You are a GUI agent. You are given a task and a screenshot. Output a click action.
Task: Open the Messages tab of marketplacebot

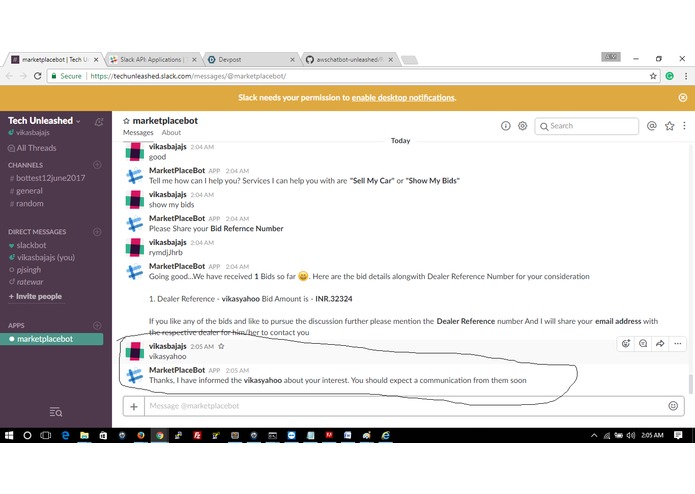tap(138, 132)
